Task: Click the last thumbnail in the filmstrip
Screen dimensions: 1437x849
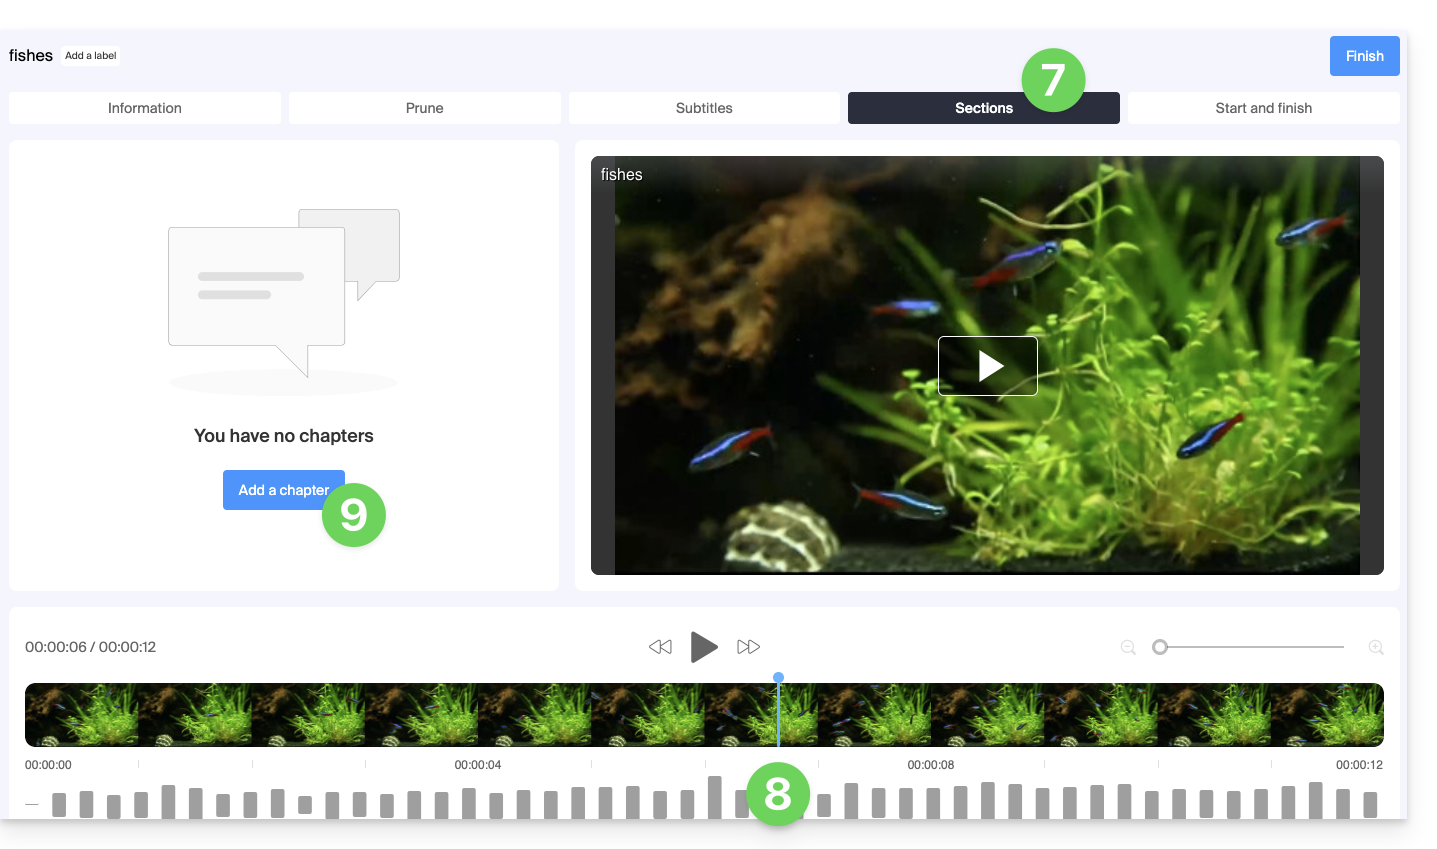Action: pos(1327,715)
